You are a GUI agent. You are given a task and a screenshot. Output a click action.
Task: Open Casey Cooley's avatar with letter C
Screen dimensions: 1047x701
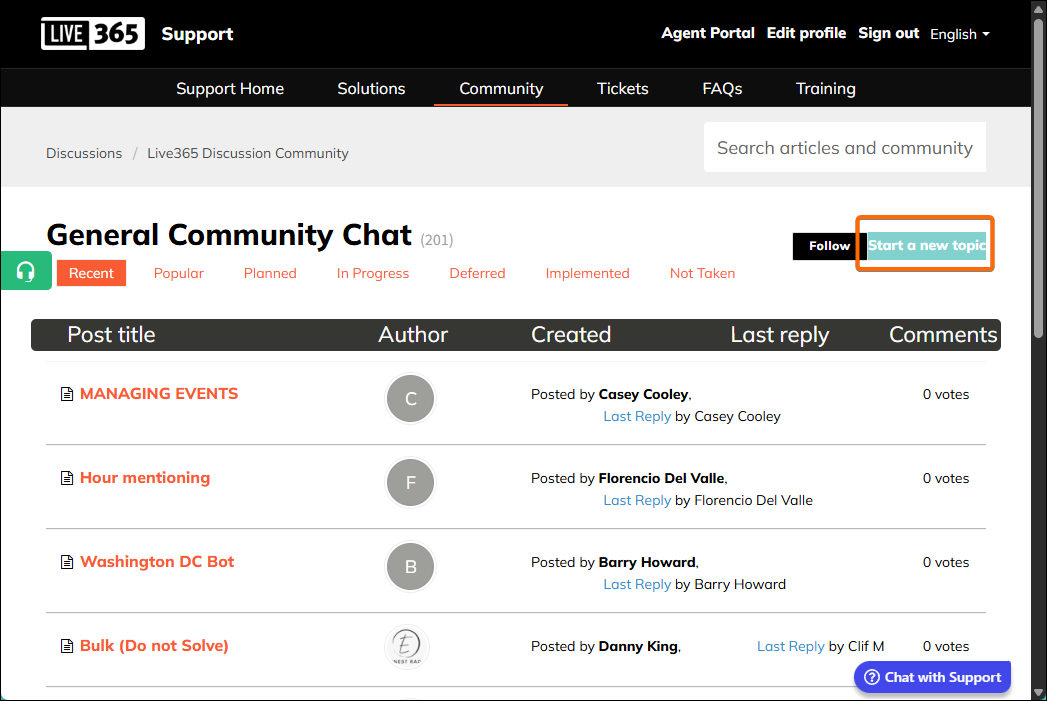pos(411,399)
